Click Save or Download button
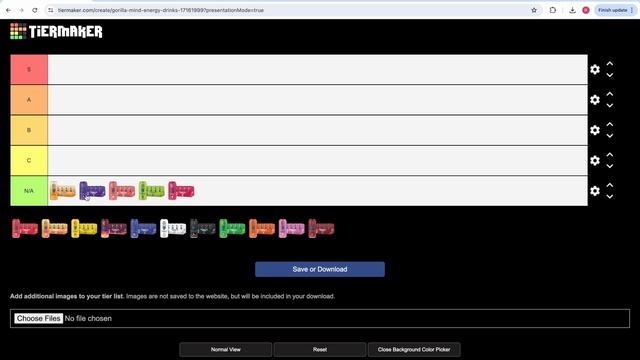Viewport: 640px width, 360px height. point(320,269)
